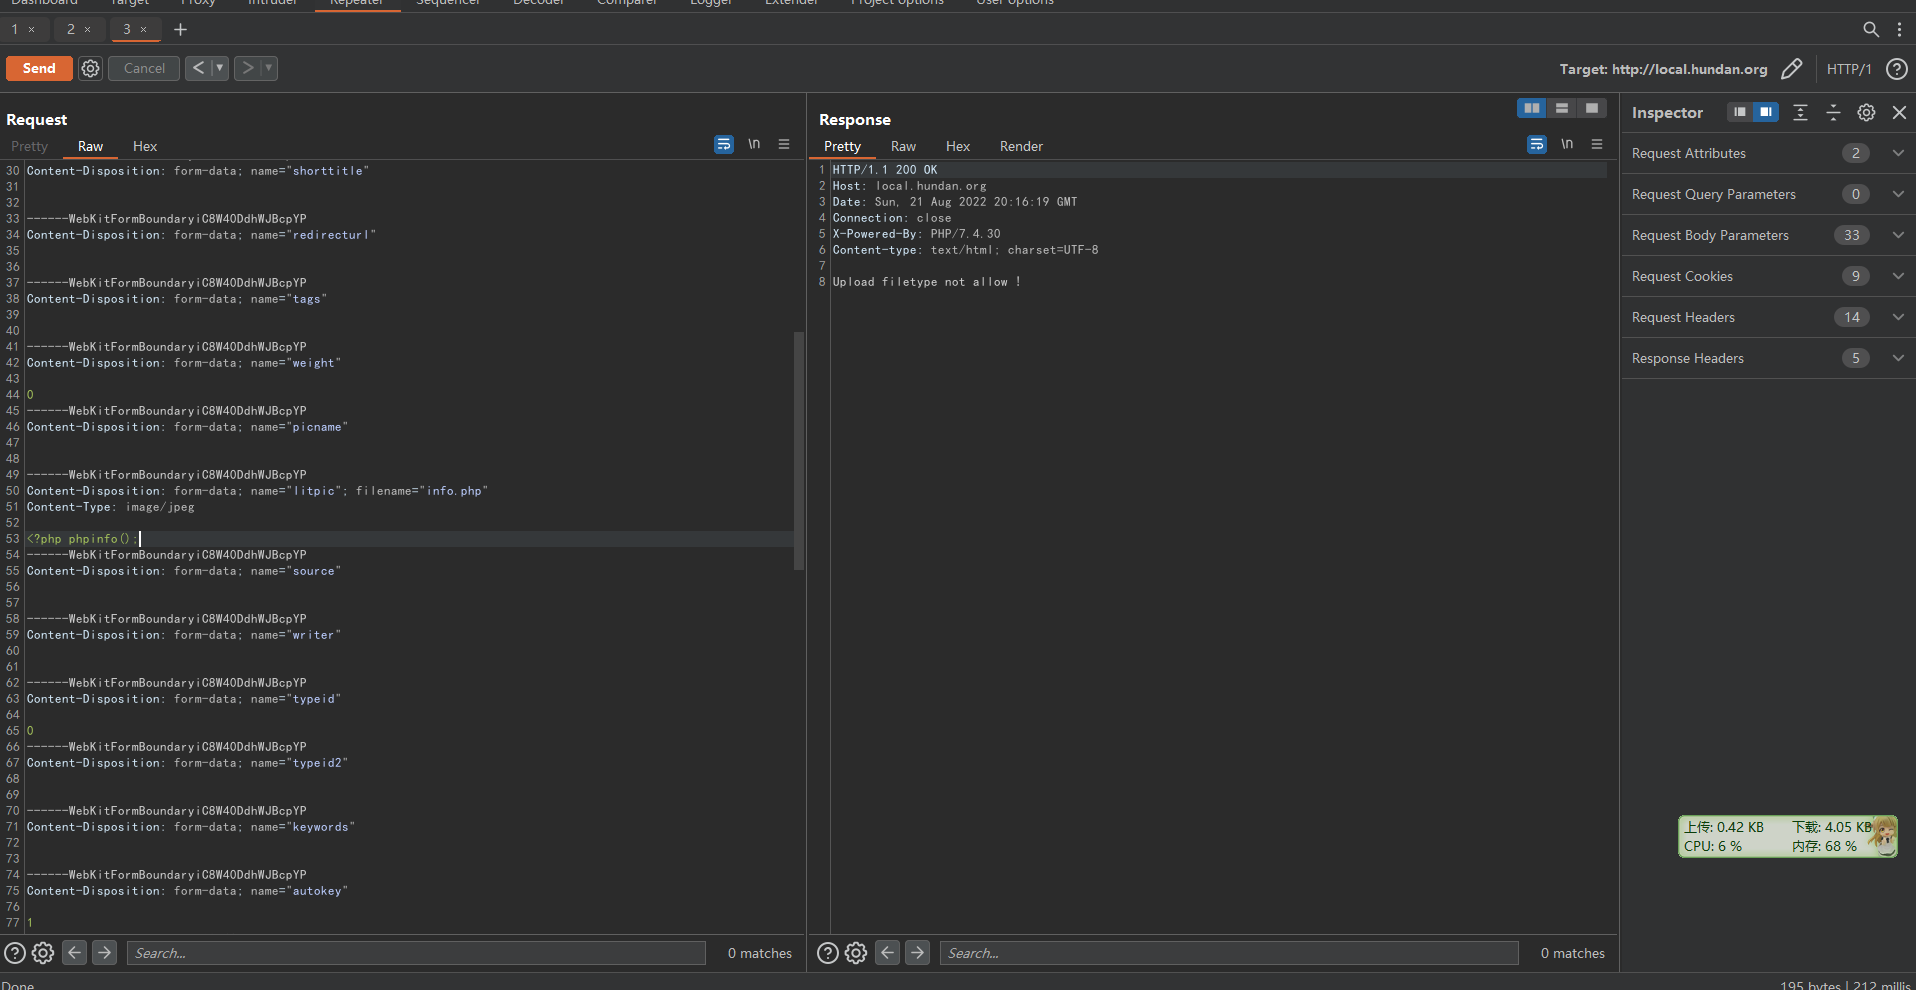The width and height of the screenshot is (1916, 990).
Task: Select the Request Raw view tab
Action: pos(90,146)
